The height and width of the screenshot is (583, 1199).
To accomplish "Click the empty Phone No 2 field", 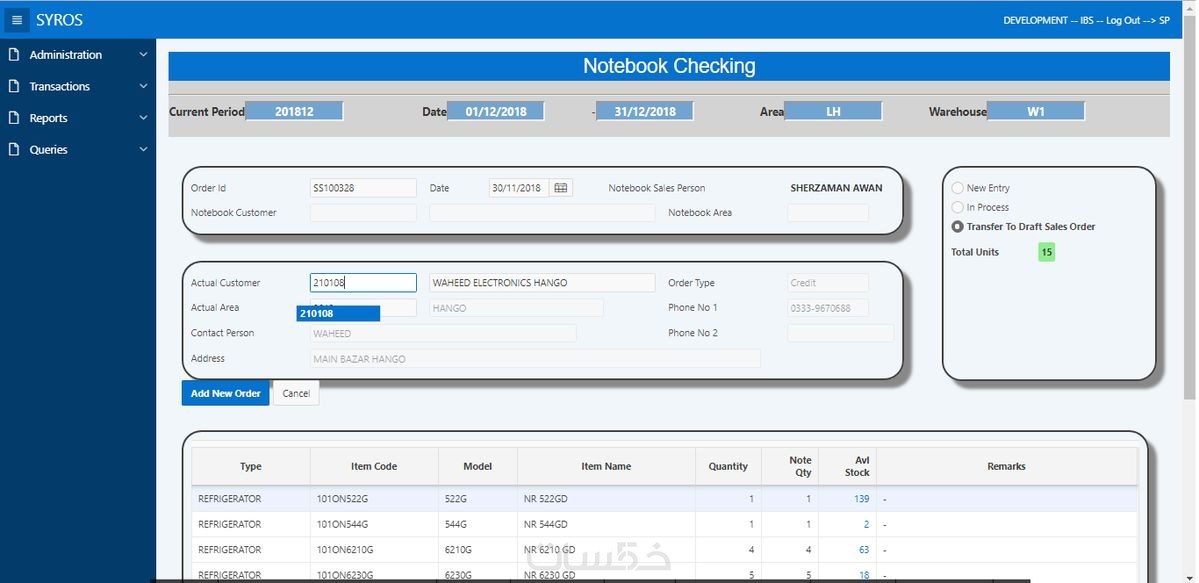I will (840, 333).
